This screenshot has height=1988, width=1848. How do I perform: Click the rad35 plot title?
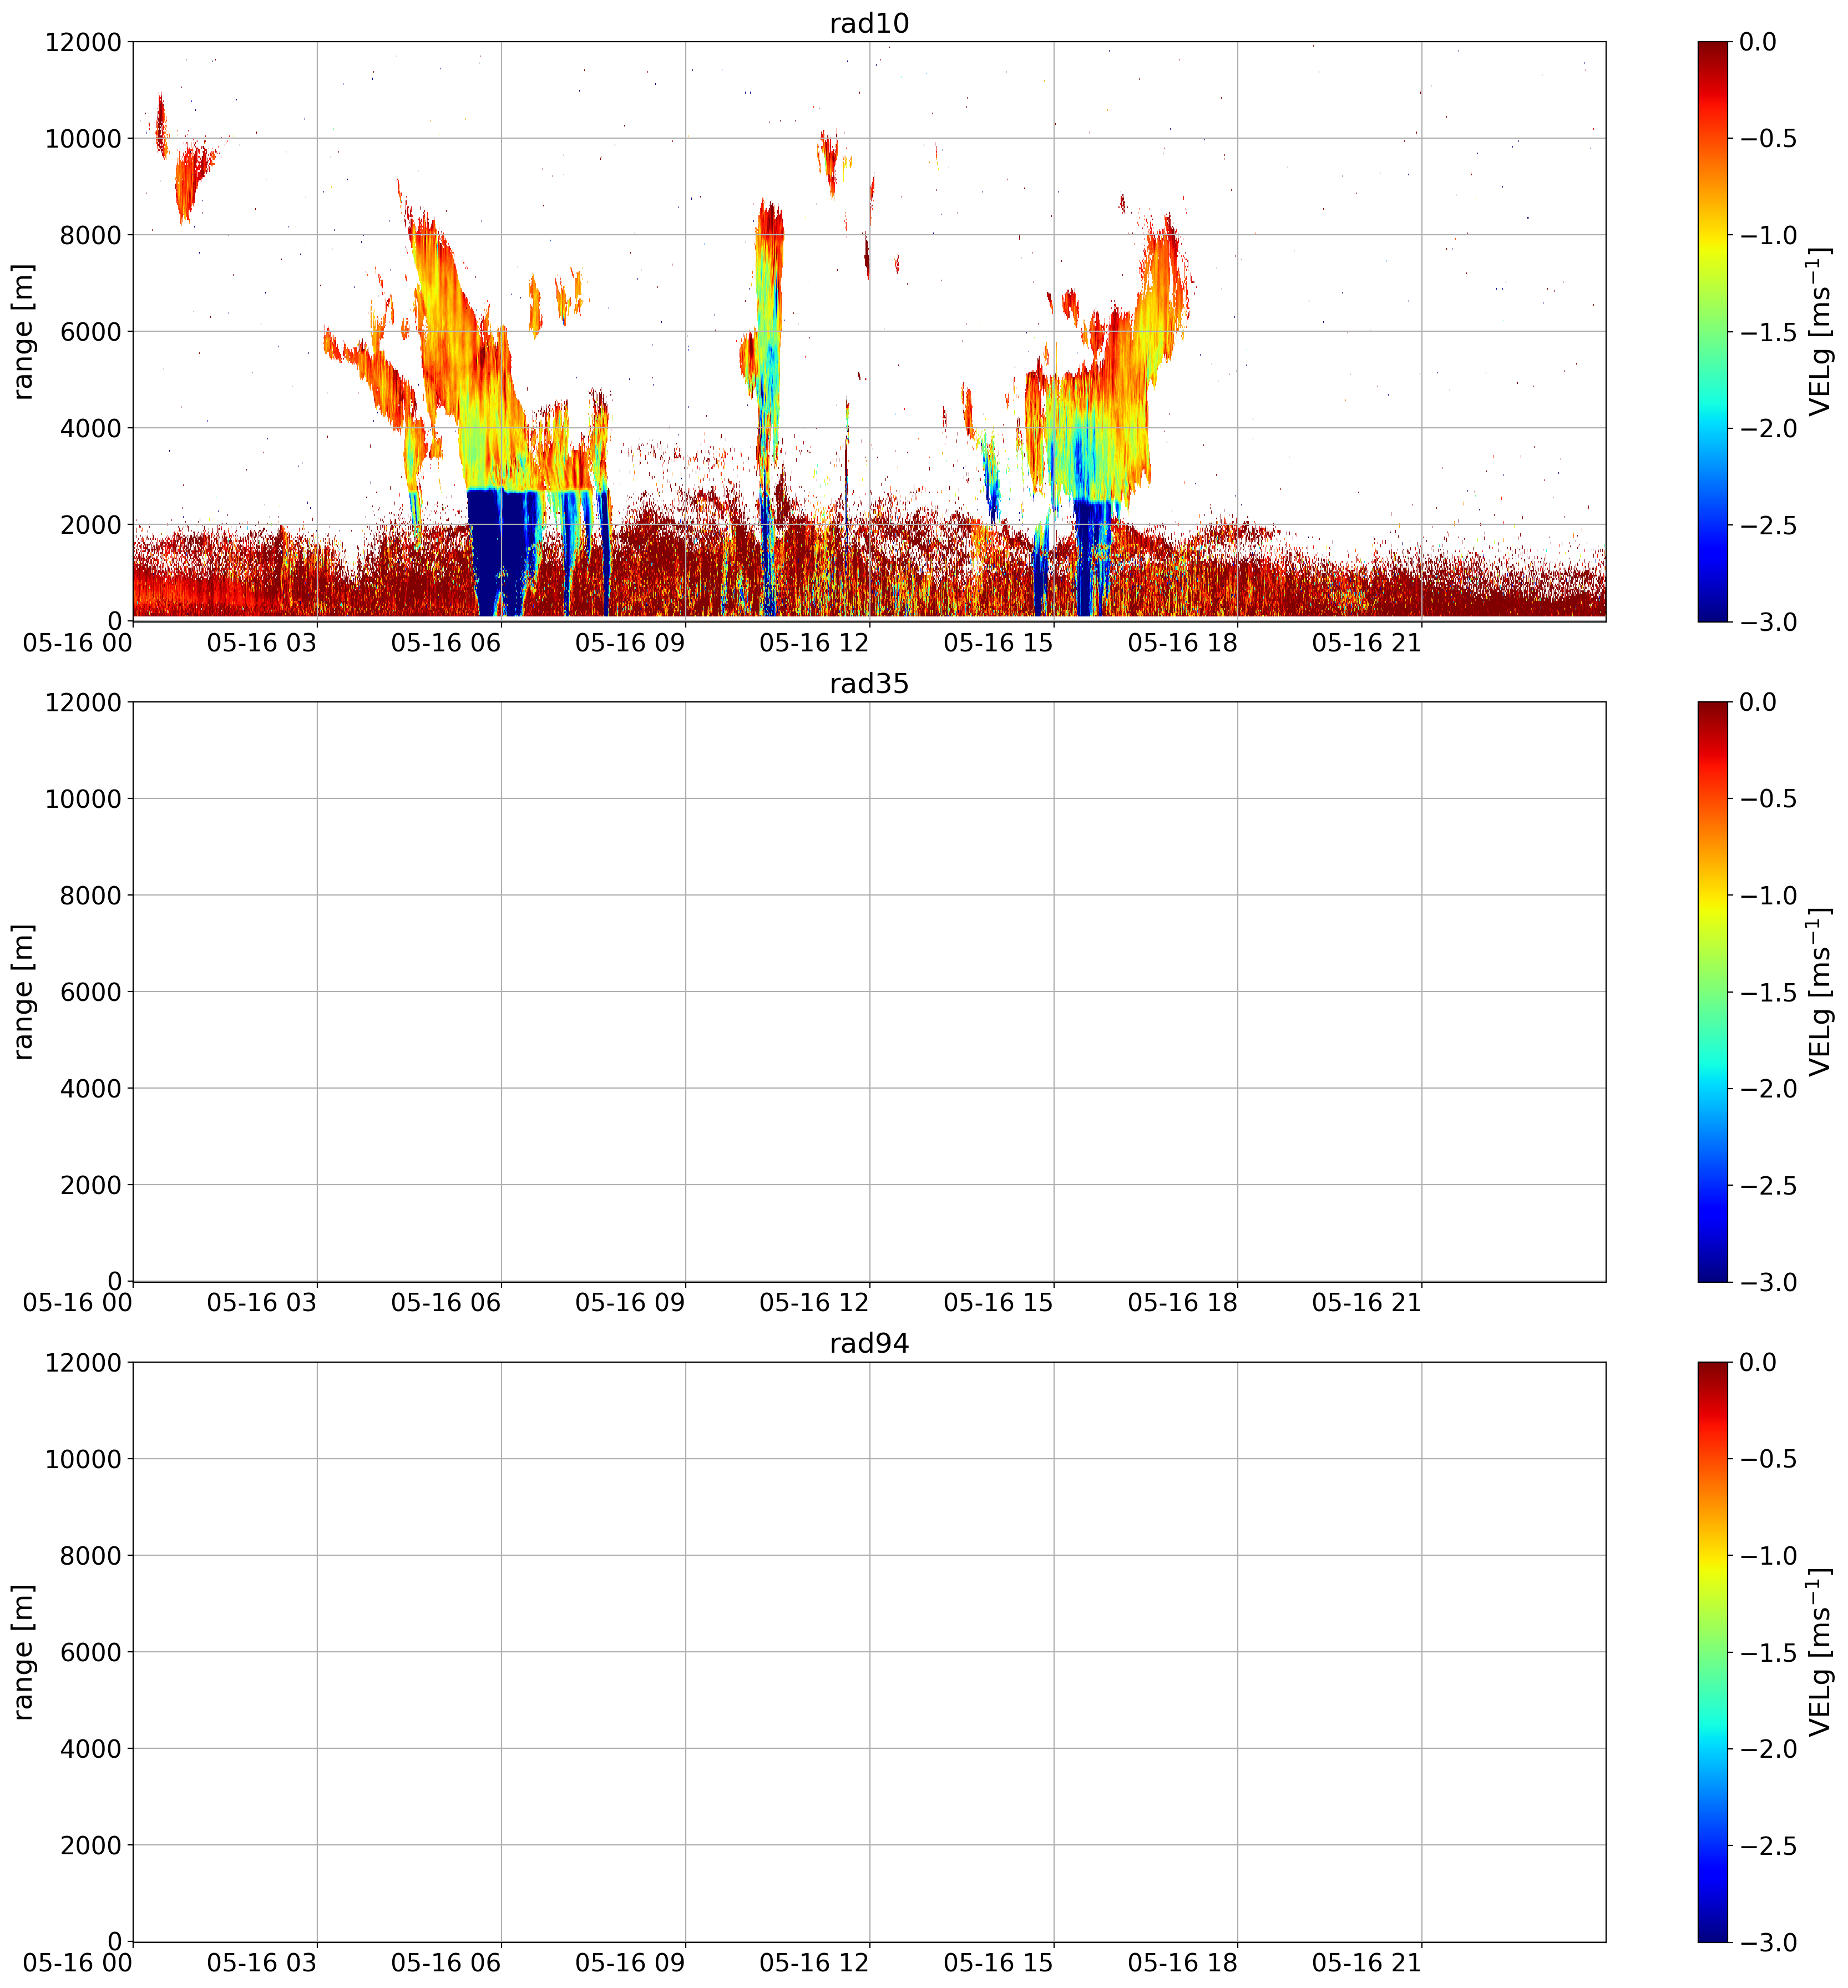point(869,683)
